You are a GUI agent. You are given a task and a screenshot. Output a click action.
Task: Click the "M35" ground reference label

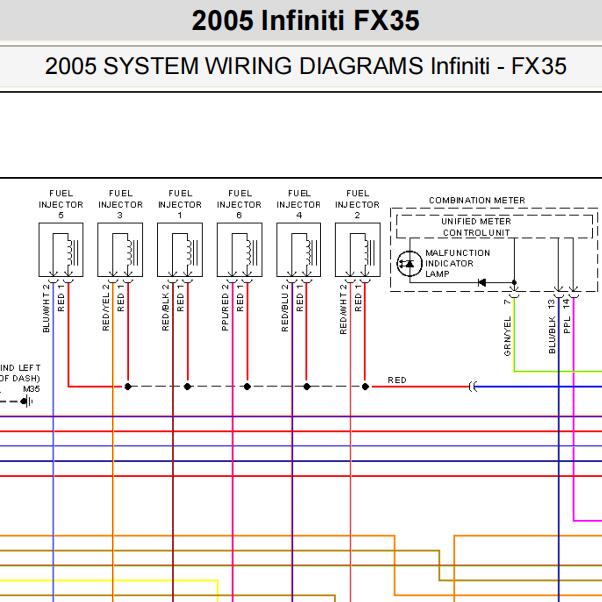point(31,389)
